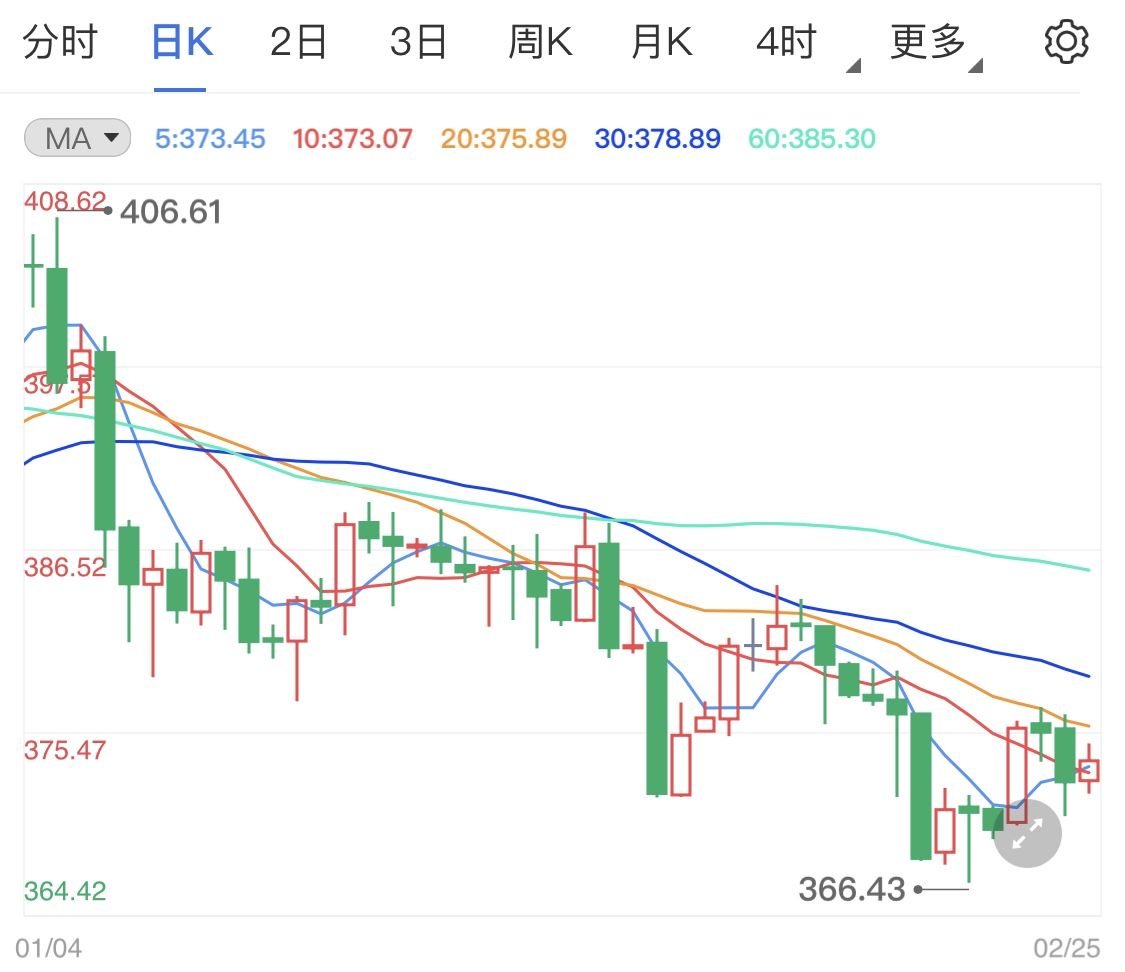Viewport: 1125px width, 972px height.
Task: Click the start date label 01/04
Action: 48,948
